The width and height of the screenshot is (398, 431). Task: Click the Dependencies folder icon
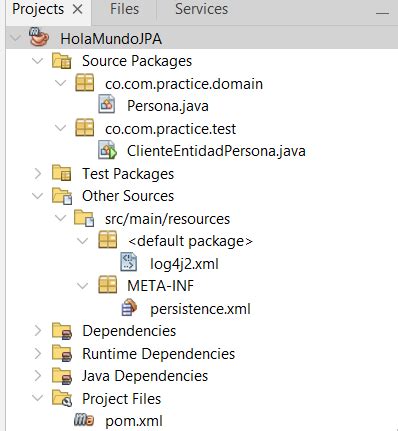pyautogui.click(x=62, y=331)
